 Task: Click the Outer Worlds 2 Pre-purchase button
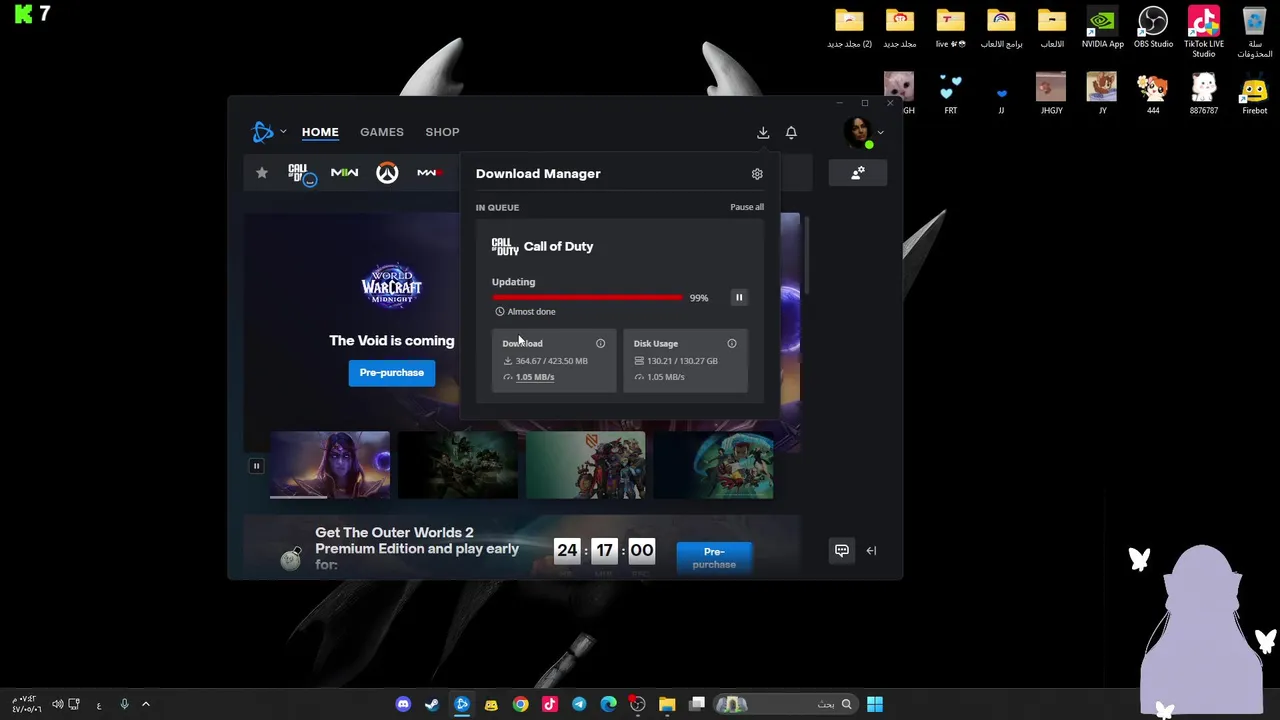714,557
